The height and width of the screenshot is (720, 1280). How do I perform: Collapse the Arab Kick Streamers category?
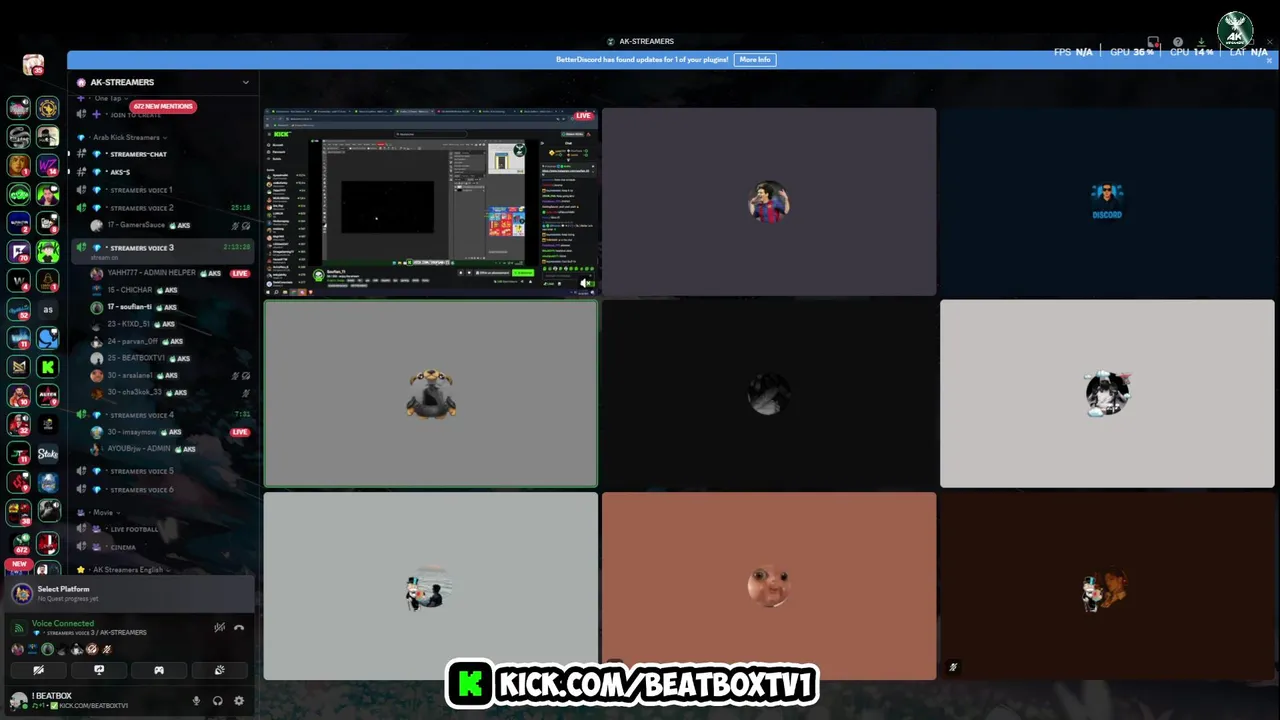pos(130,137)
